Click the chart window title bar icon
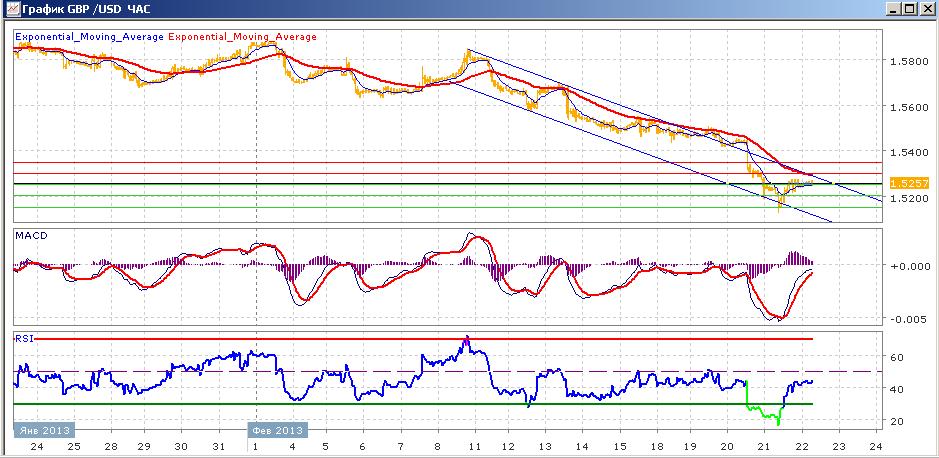The height and width of the screenshot is (458, 939). click(x=11, y=10)
